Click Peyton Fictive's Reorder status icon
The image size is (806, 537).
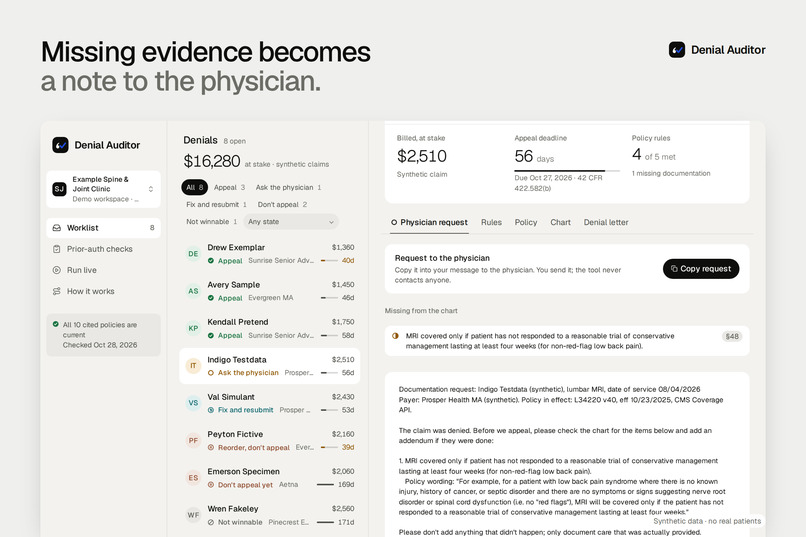click(211, 448)
